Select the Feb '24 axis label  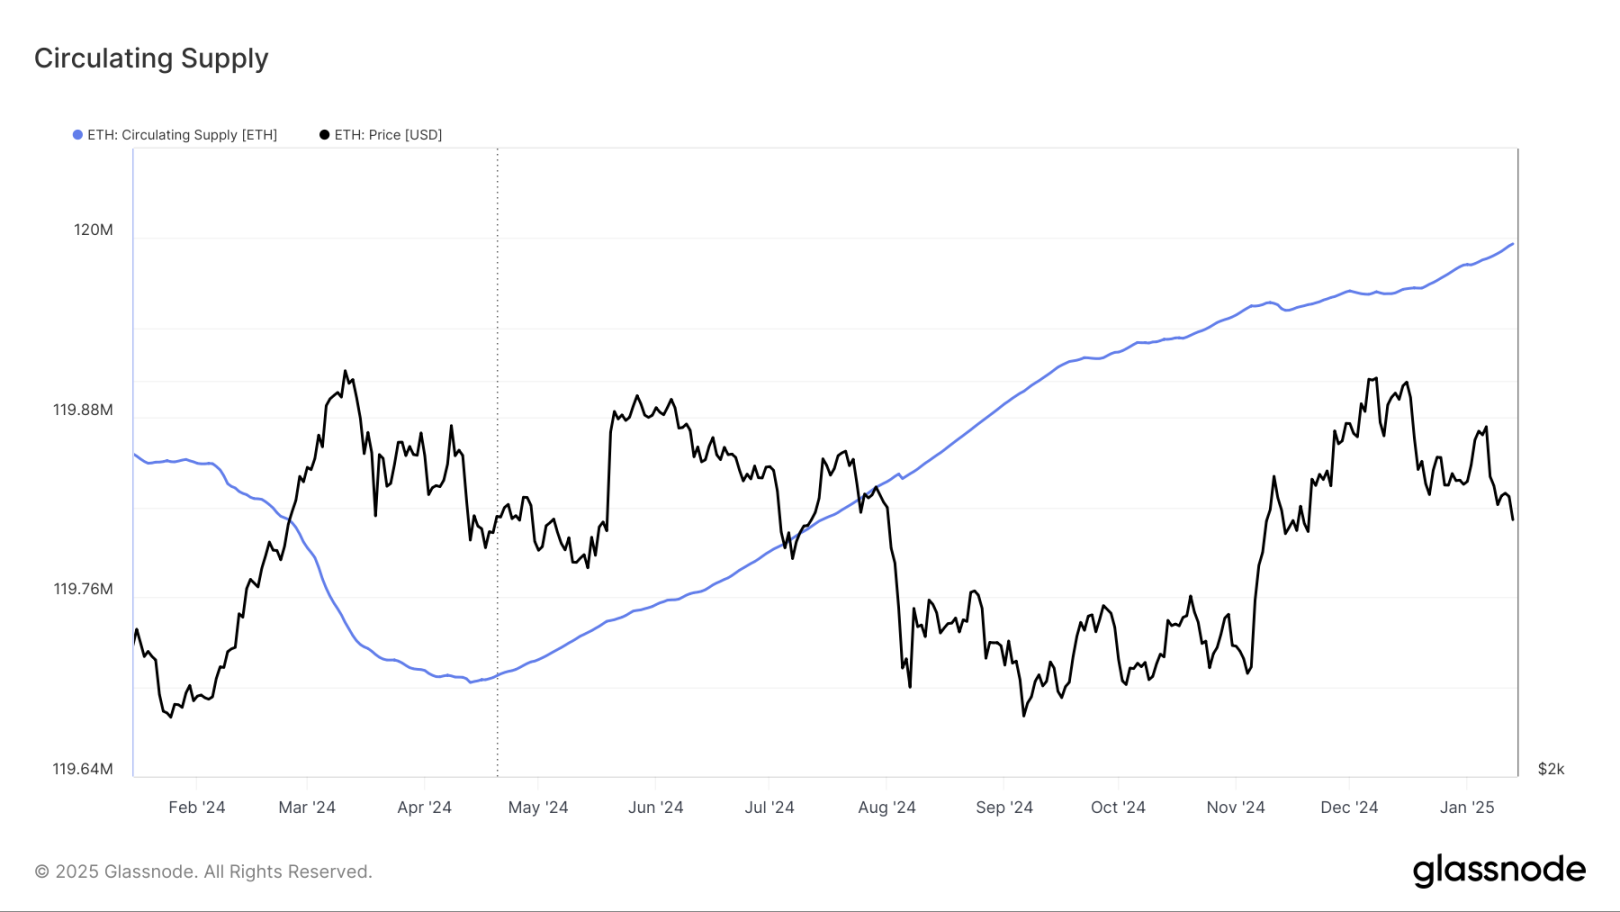pos(197,807)
